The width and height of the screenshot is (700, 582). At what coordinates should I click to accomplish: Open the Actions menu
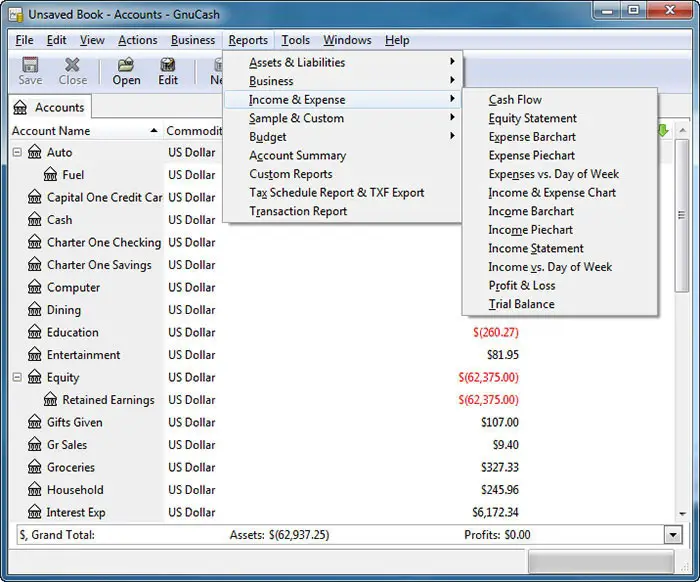coord(138,40)
